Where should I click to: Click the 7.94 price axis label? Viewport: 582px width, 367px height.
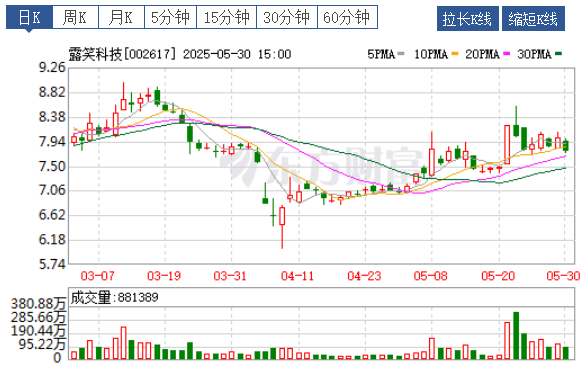point(52,141)
